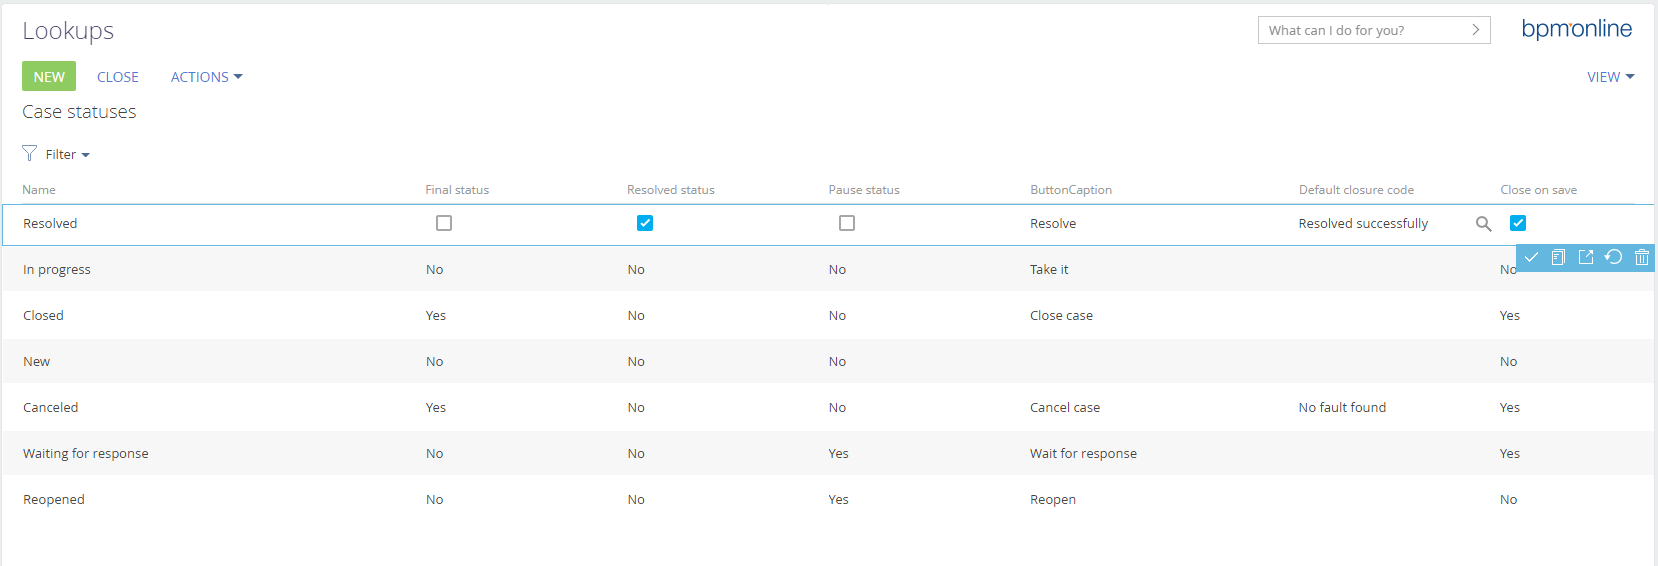Uncheck Close on save for Resolved
The image size is (1658, 566).
tap(1518, 223)
